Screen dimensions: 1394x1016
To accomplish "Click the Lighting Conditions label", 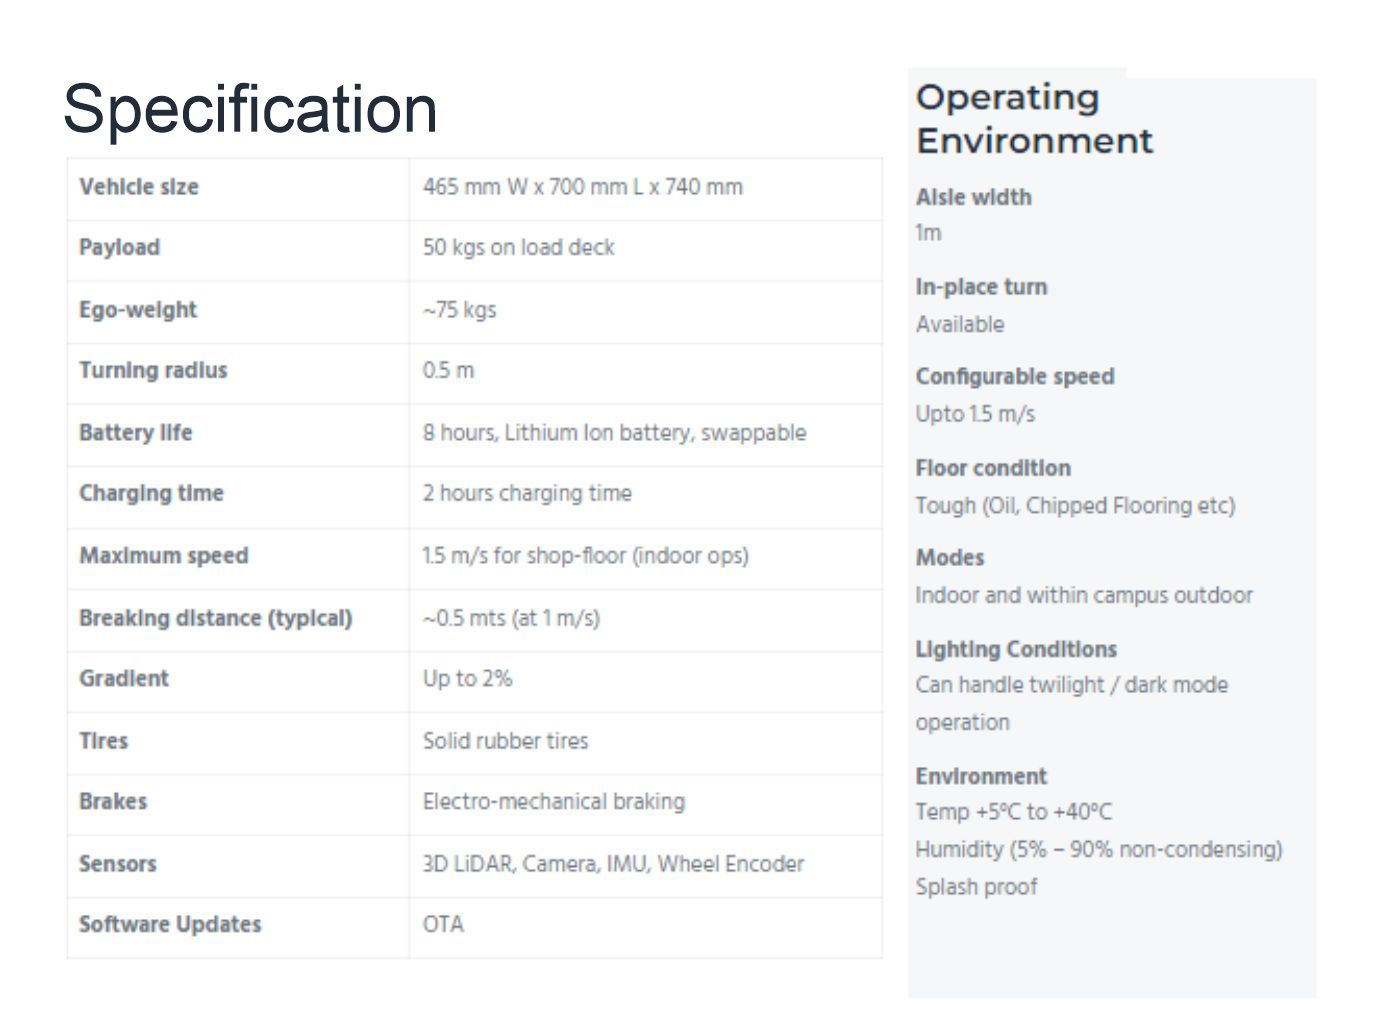I will click(1016, 650).
